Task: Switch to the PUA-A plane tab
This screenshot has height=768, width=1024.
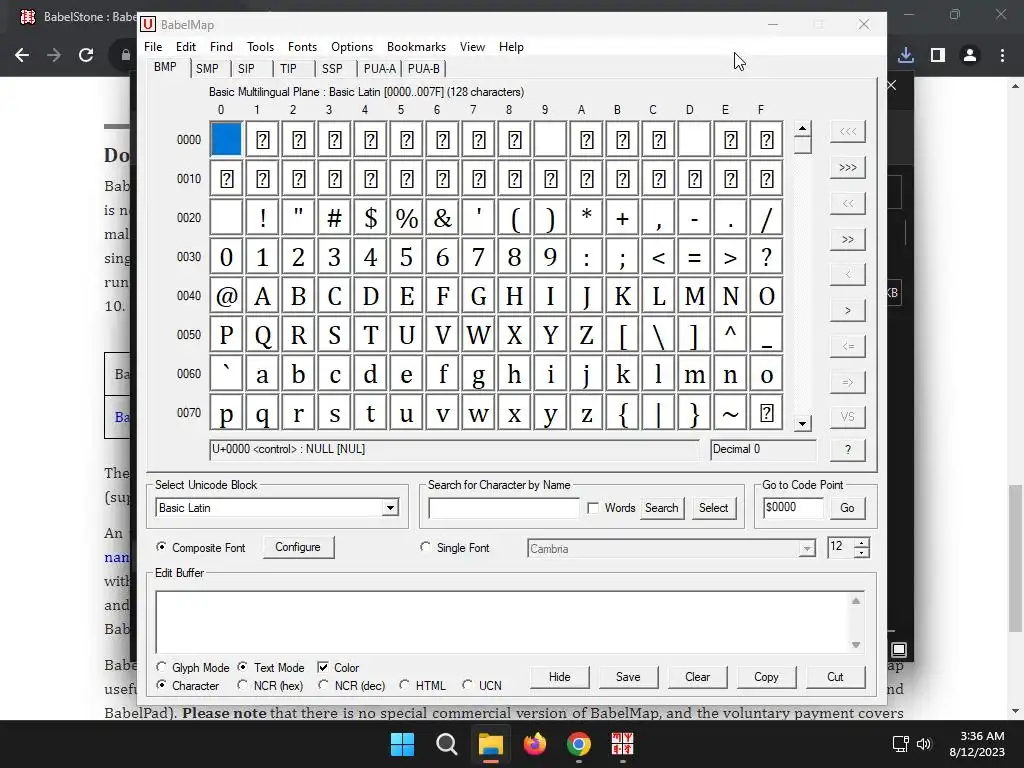Action: click(379, 69)
